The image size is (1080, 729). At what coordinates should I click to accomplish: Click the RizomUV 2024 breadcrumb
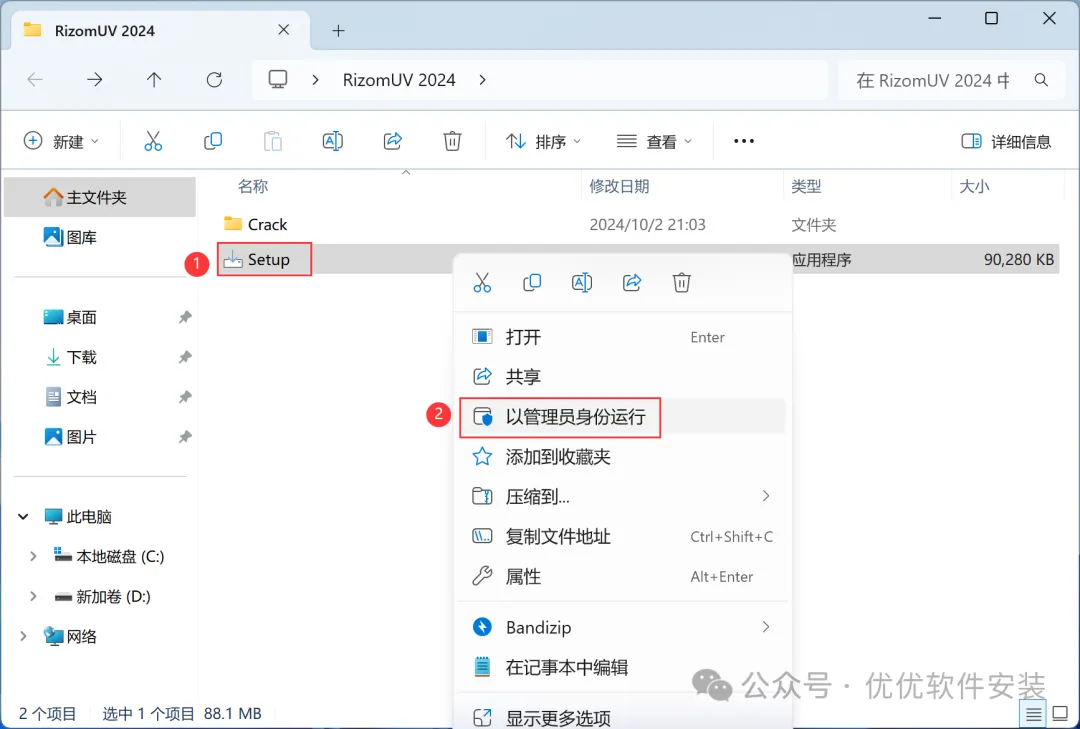click(399, 80)
